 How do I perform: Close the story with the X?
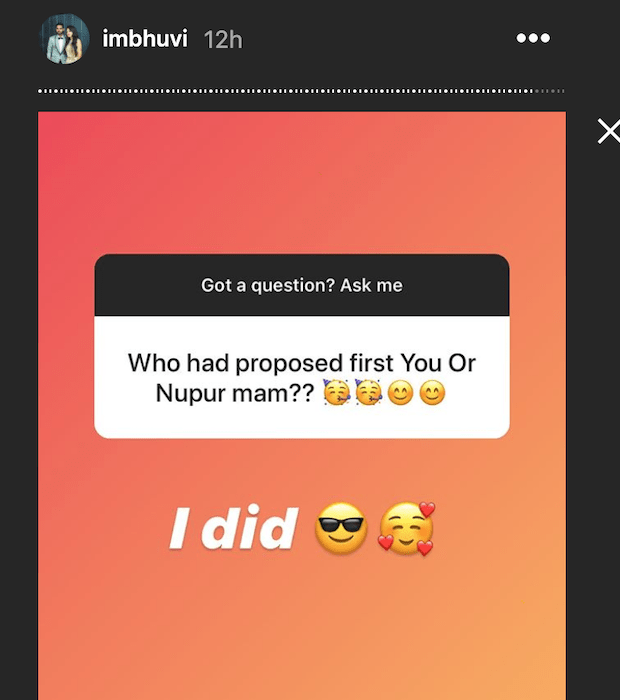click(607, 131)
